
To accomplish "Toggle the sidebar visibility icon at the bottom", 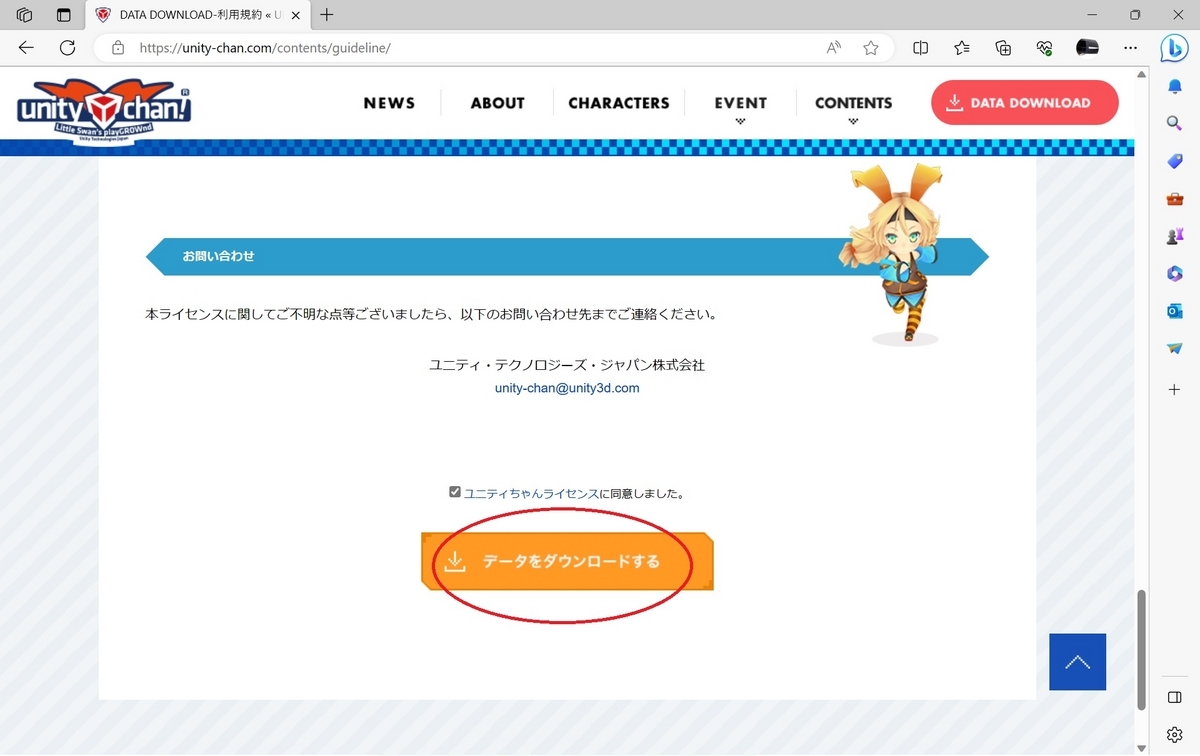I will pos(1175,697).
